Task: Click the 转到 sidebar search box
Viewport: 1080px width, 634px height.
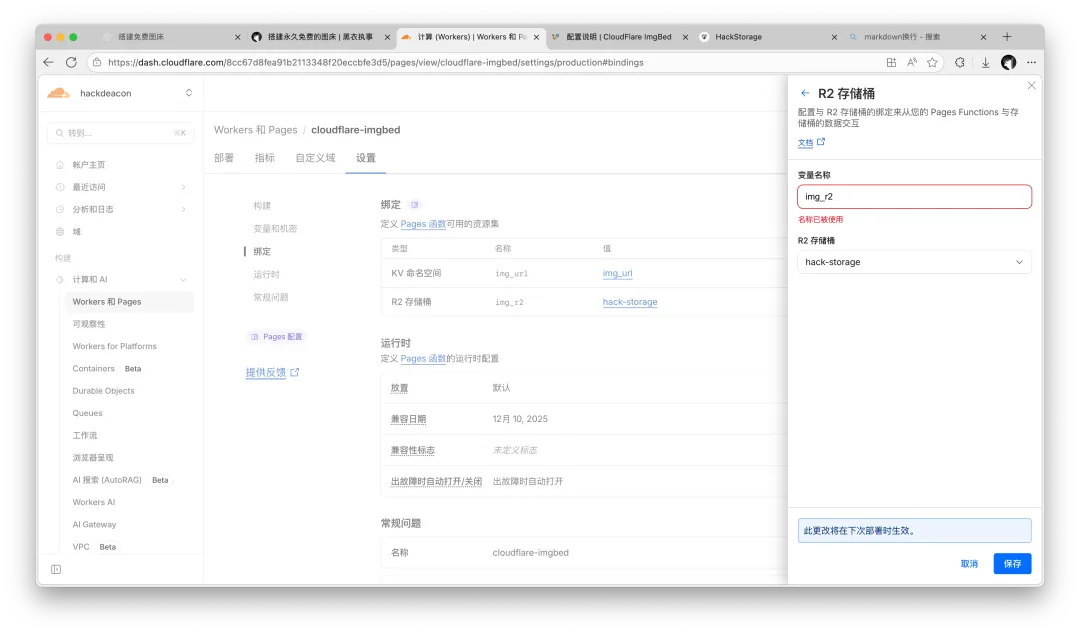Action: pos(121,133)
